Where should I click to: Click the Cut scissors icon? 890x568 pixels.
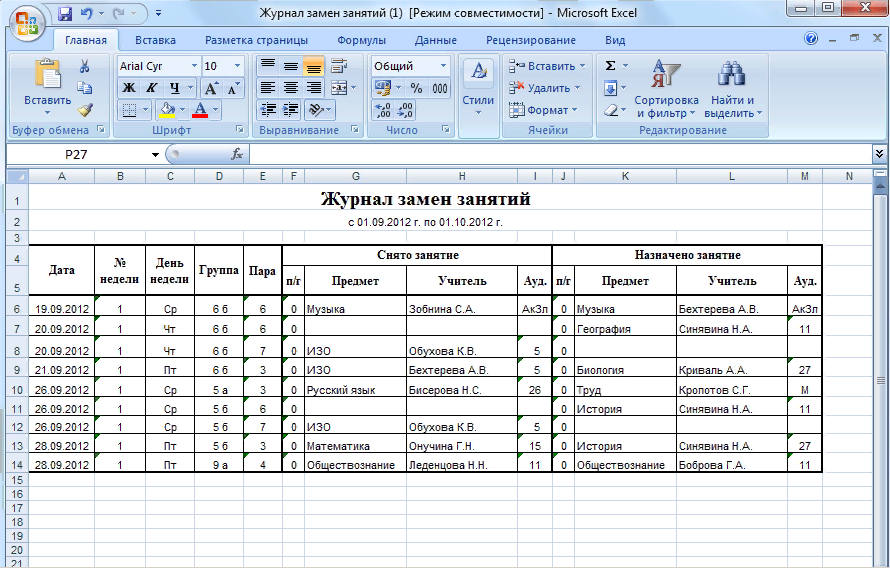85,67
